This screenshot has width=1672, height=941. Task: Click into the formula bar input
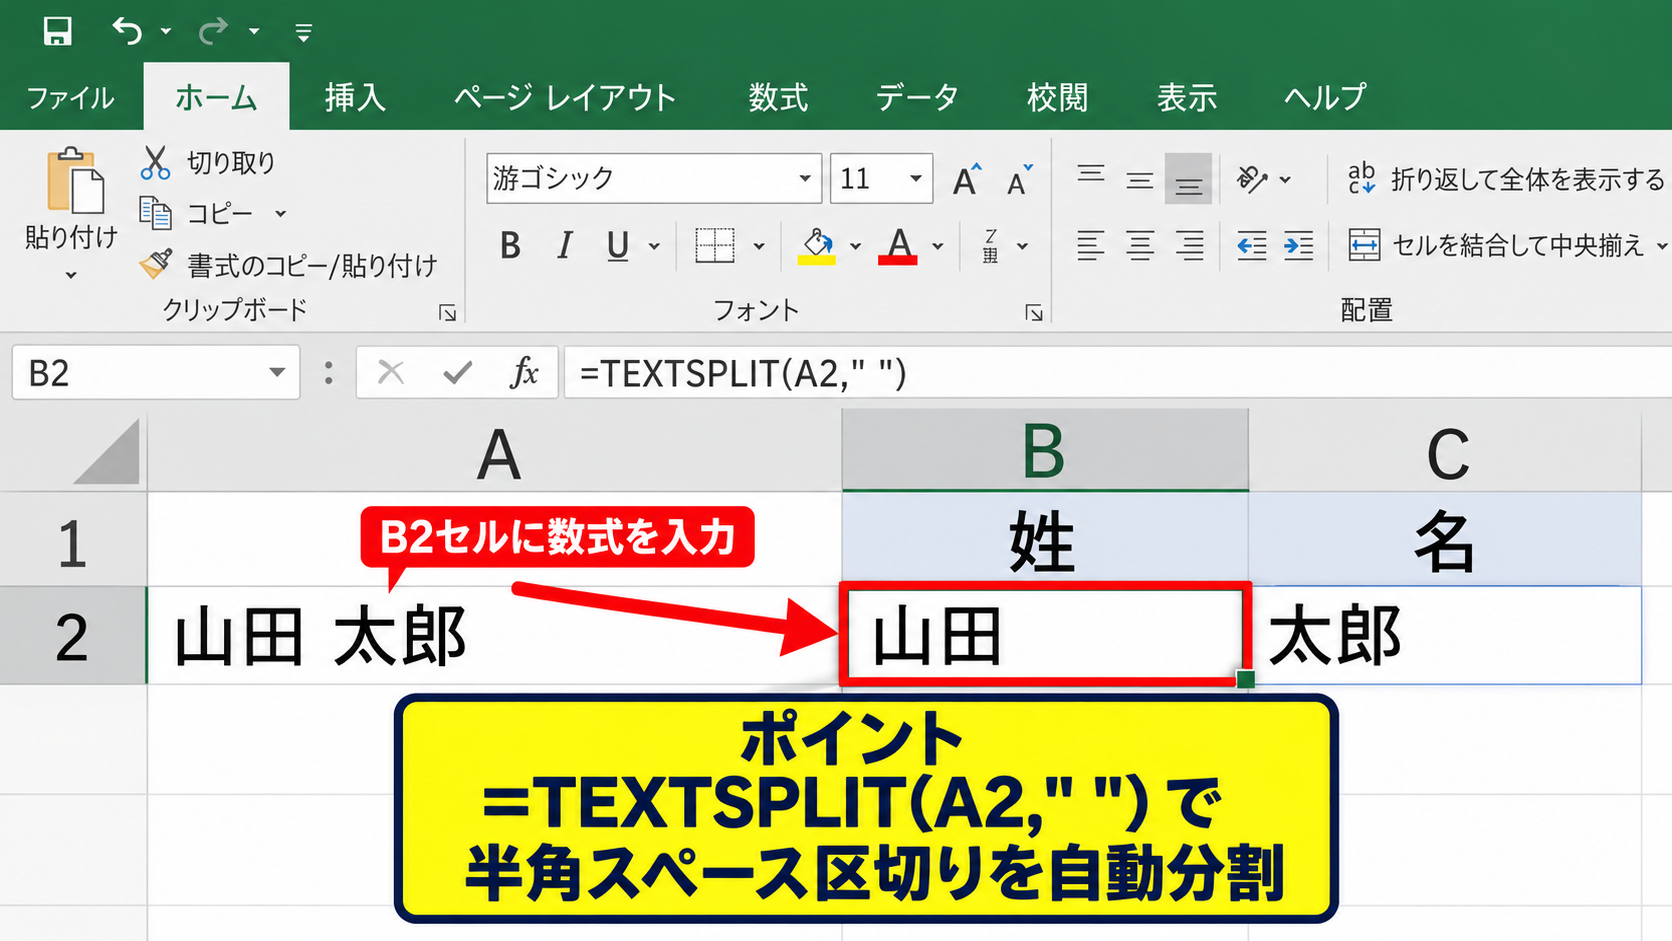(1118, 373)
